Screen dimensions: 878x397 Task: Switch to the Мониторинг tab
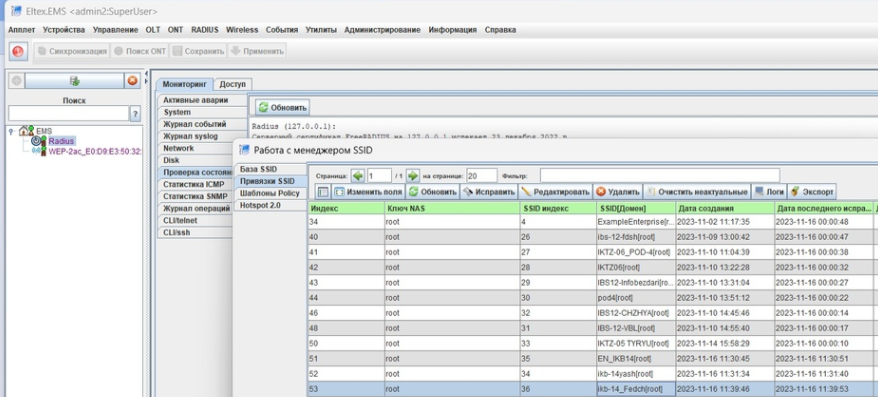[184, 84]
